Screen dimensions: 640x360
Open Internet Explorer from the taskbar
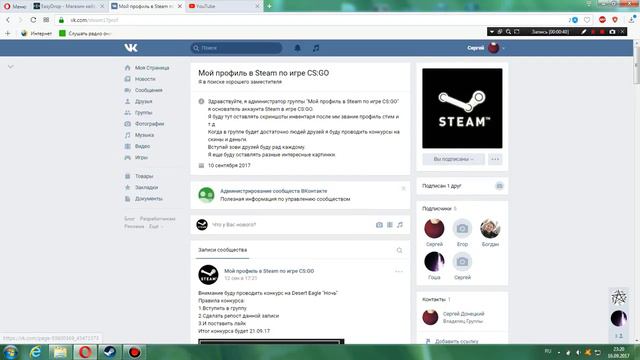(x=36, y=352)
